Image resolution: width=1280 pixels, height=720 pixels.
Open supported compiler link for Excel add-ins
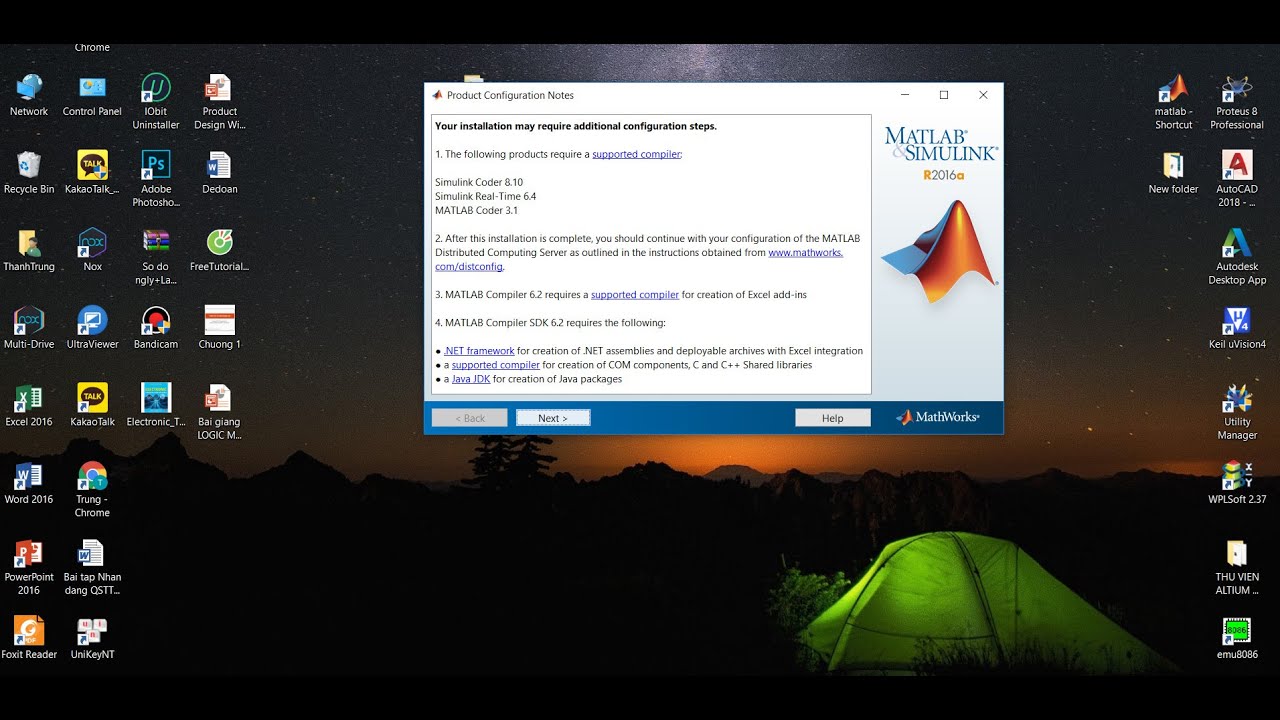pyautogui.click(x=635, y=295)
